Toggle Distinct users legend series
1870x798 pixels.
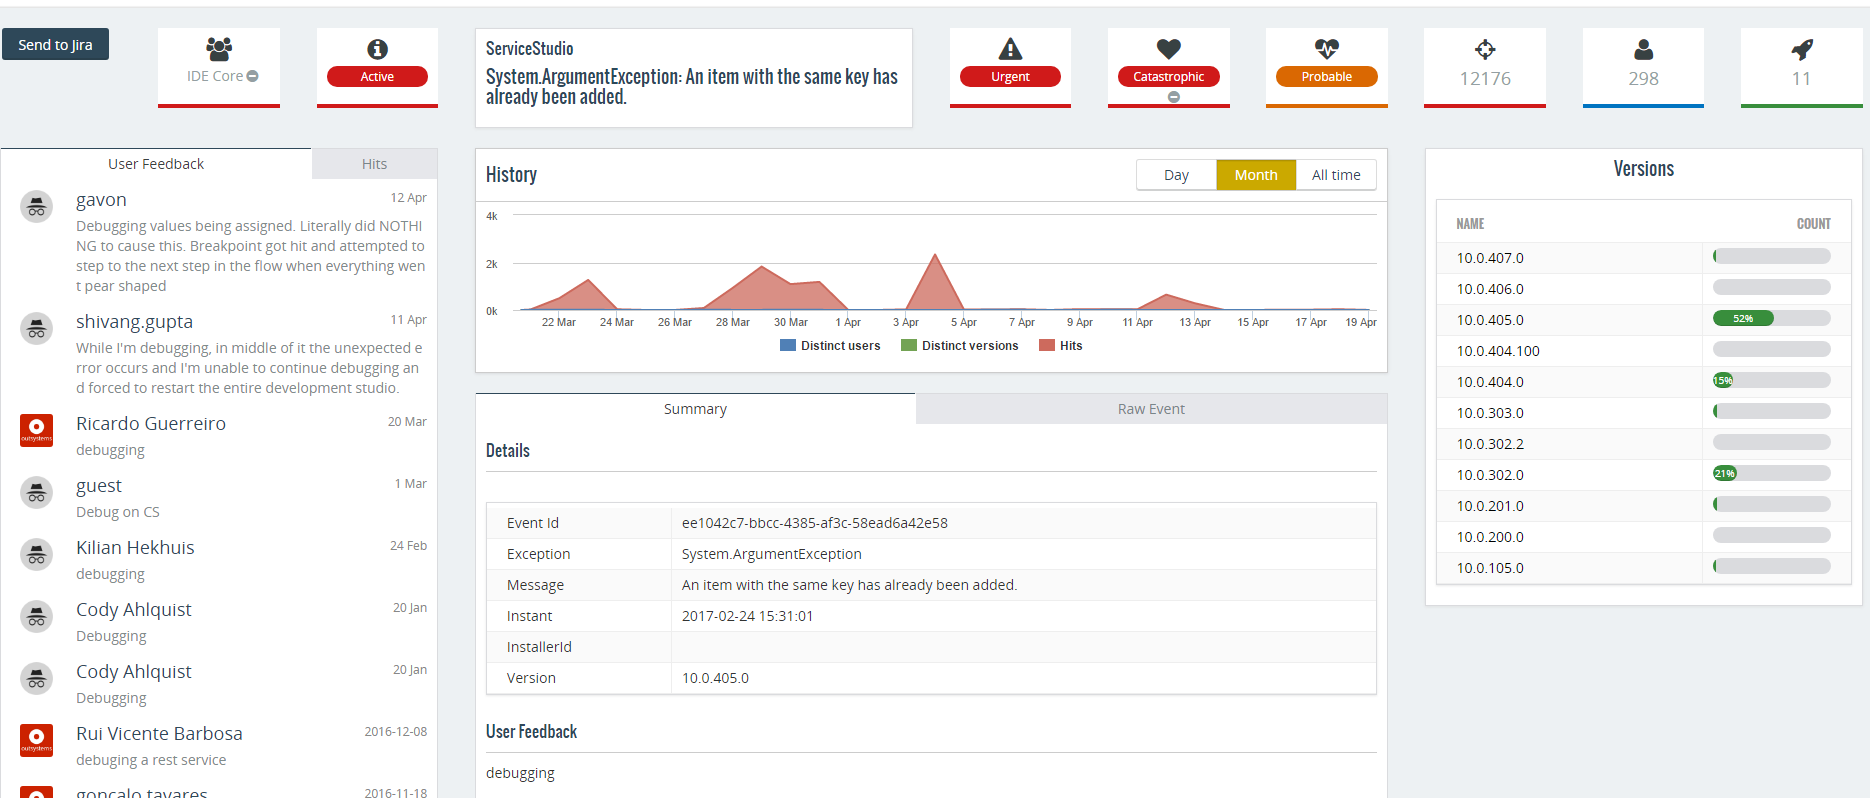point(830,346)
